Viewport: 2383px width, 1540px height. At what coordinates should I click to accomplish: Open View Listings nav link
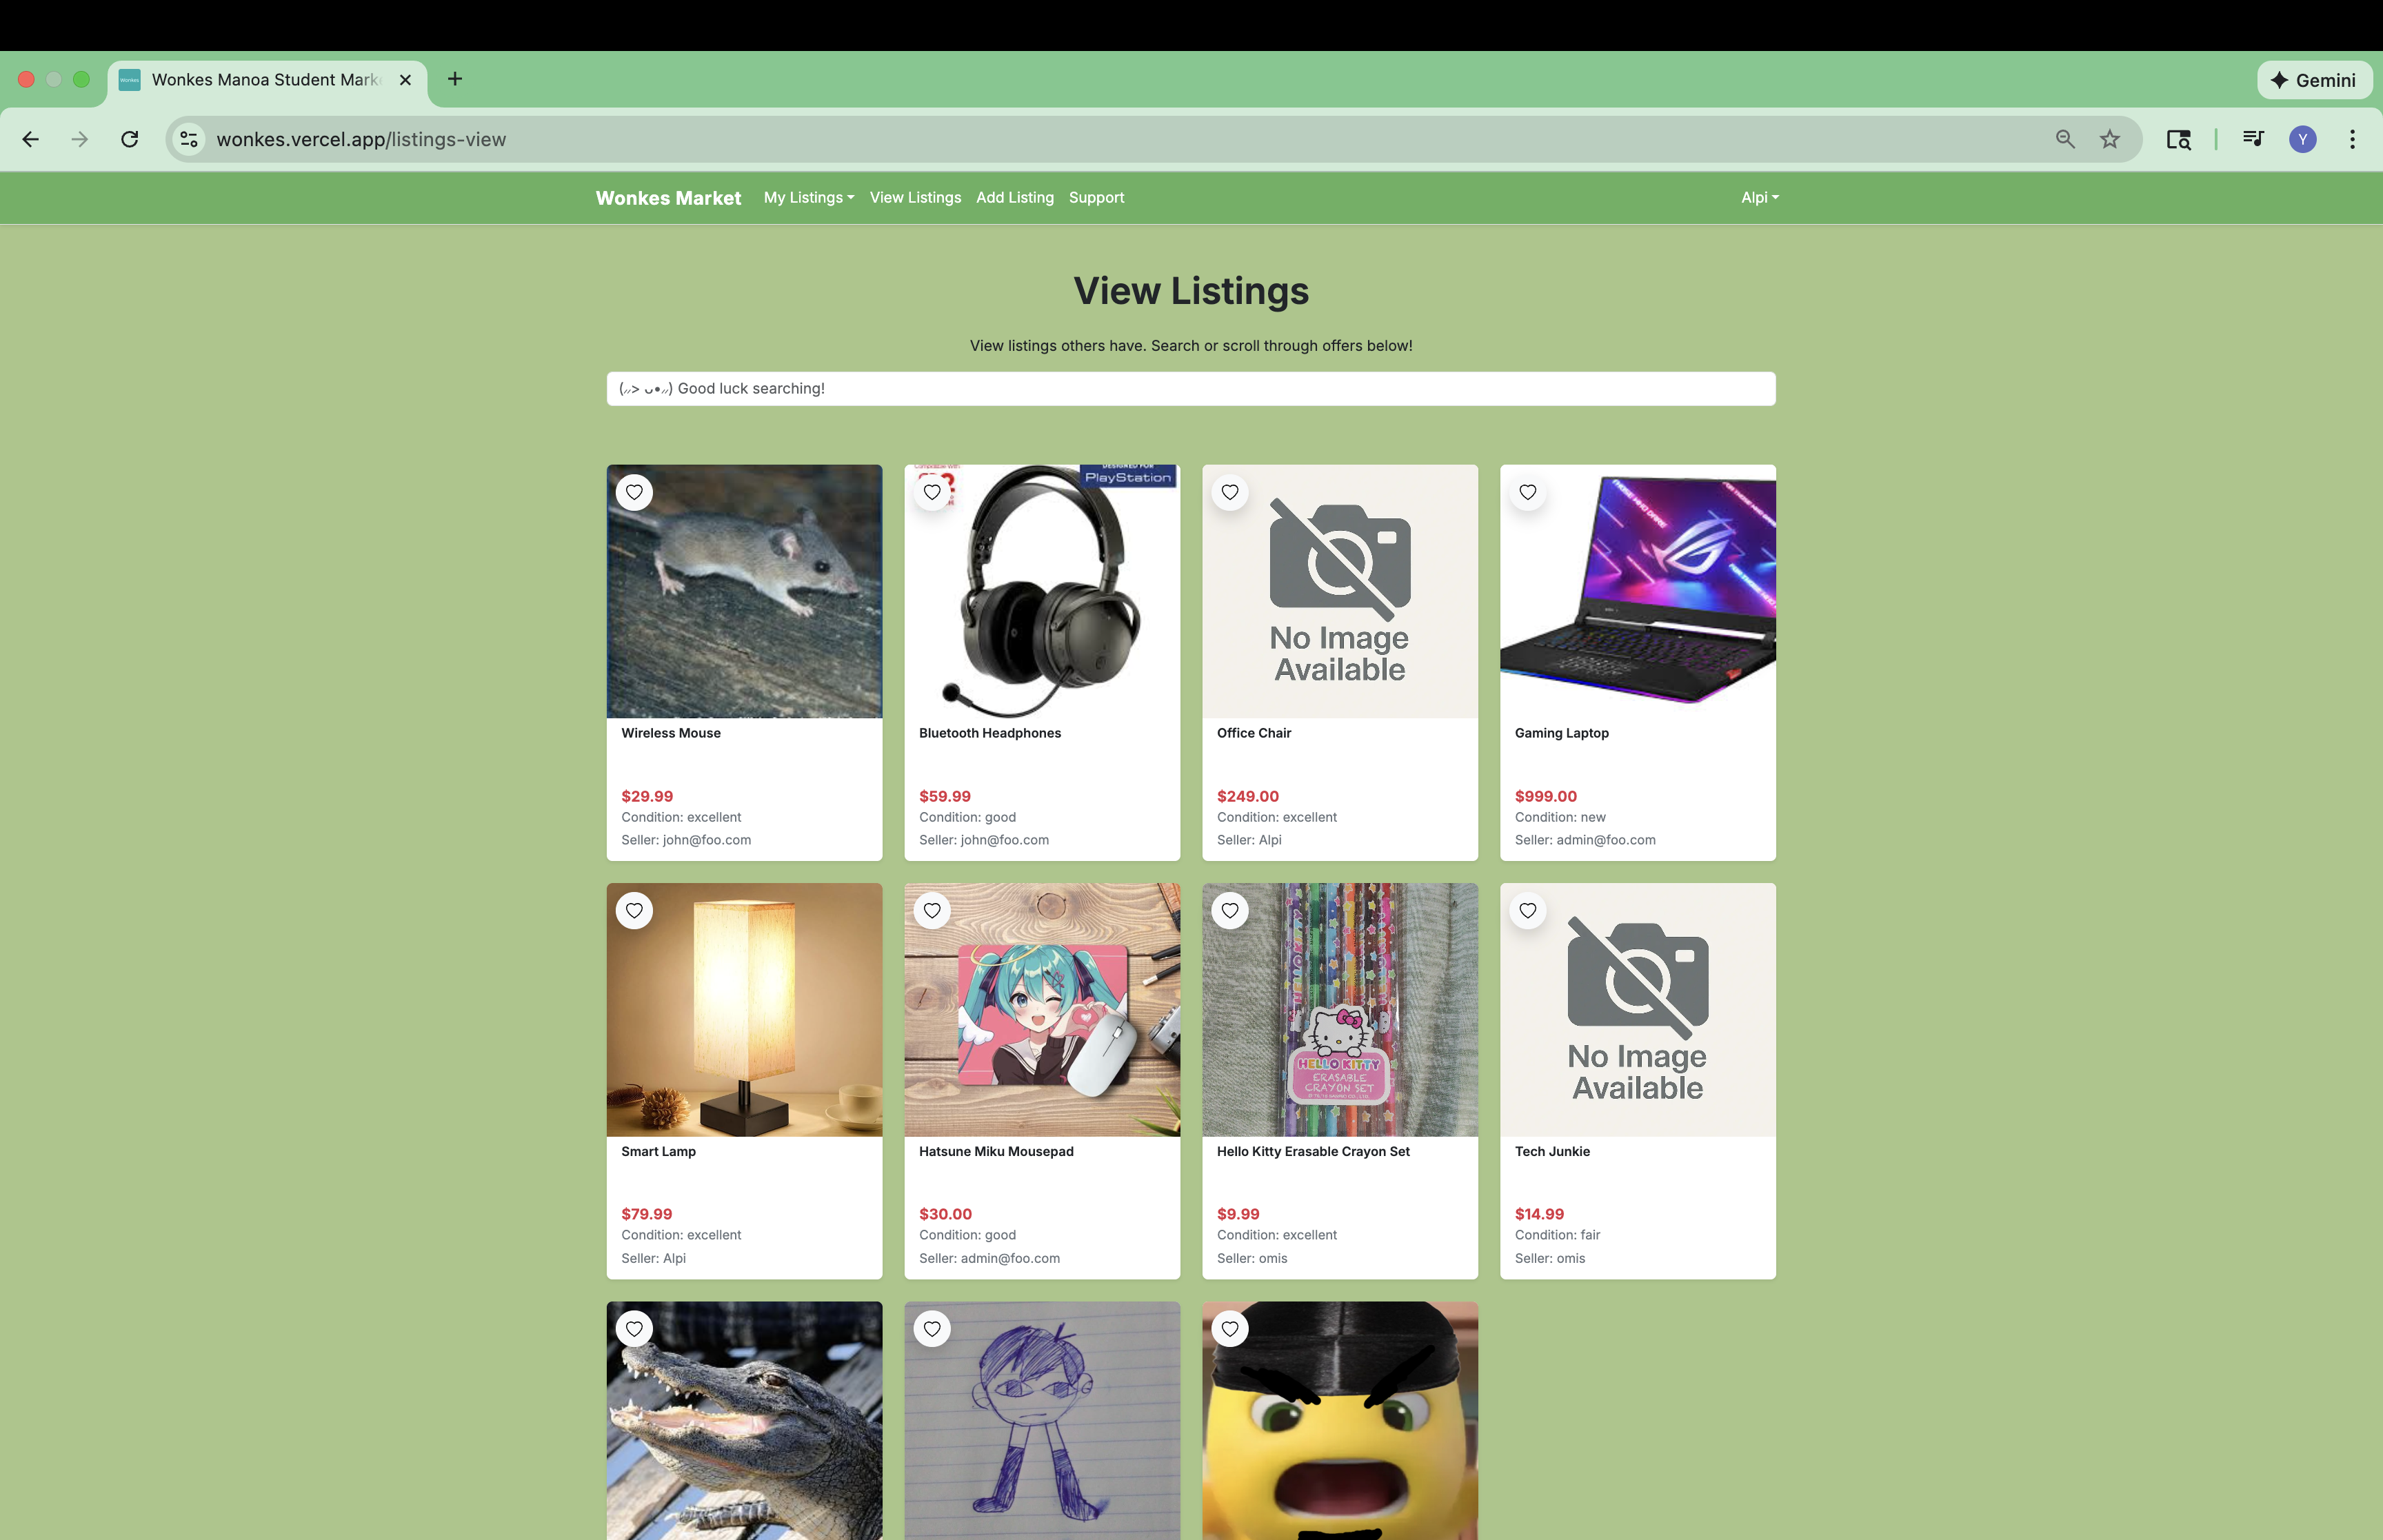tap(915, 198)
